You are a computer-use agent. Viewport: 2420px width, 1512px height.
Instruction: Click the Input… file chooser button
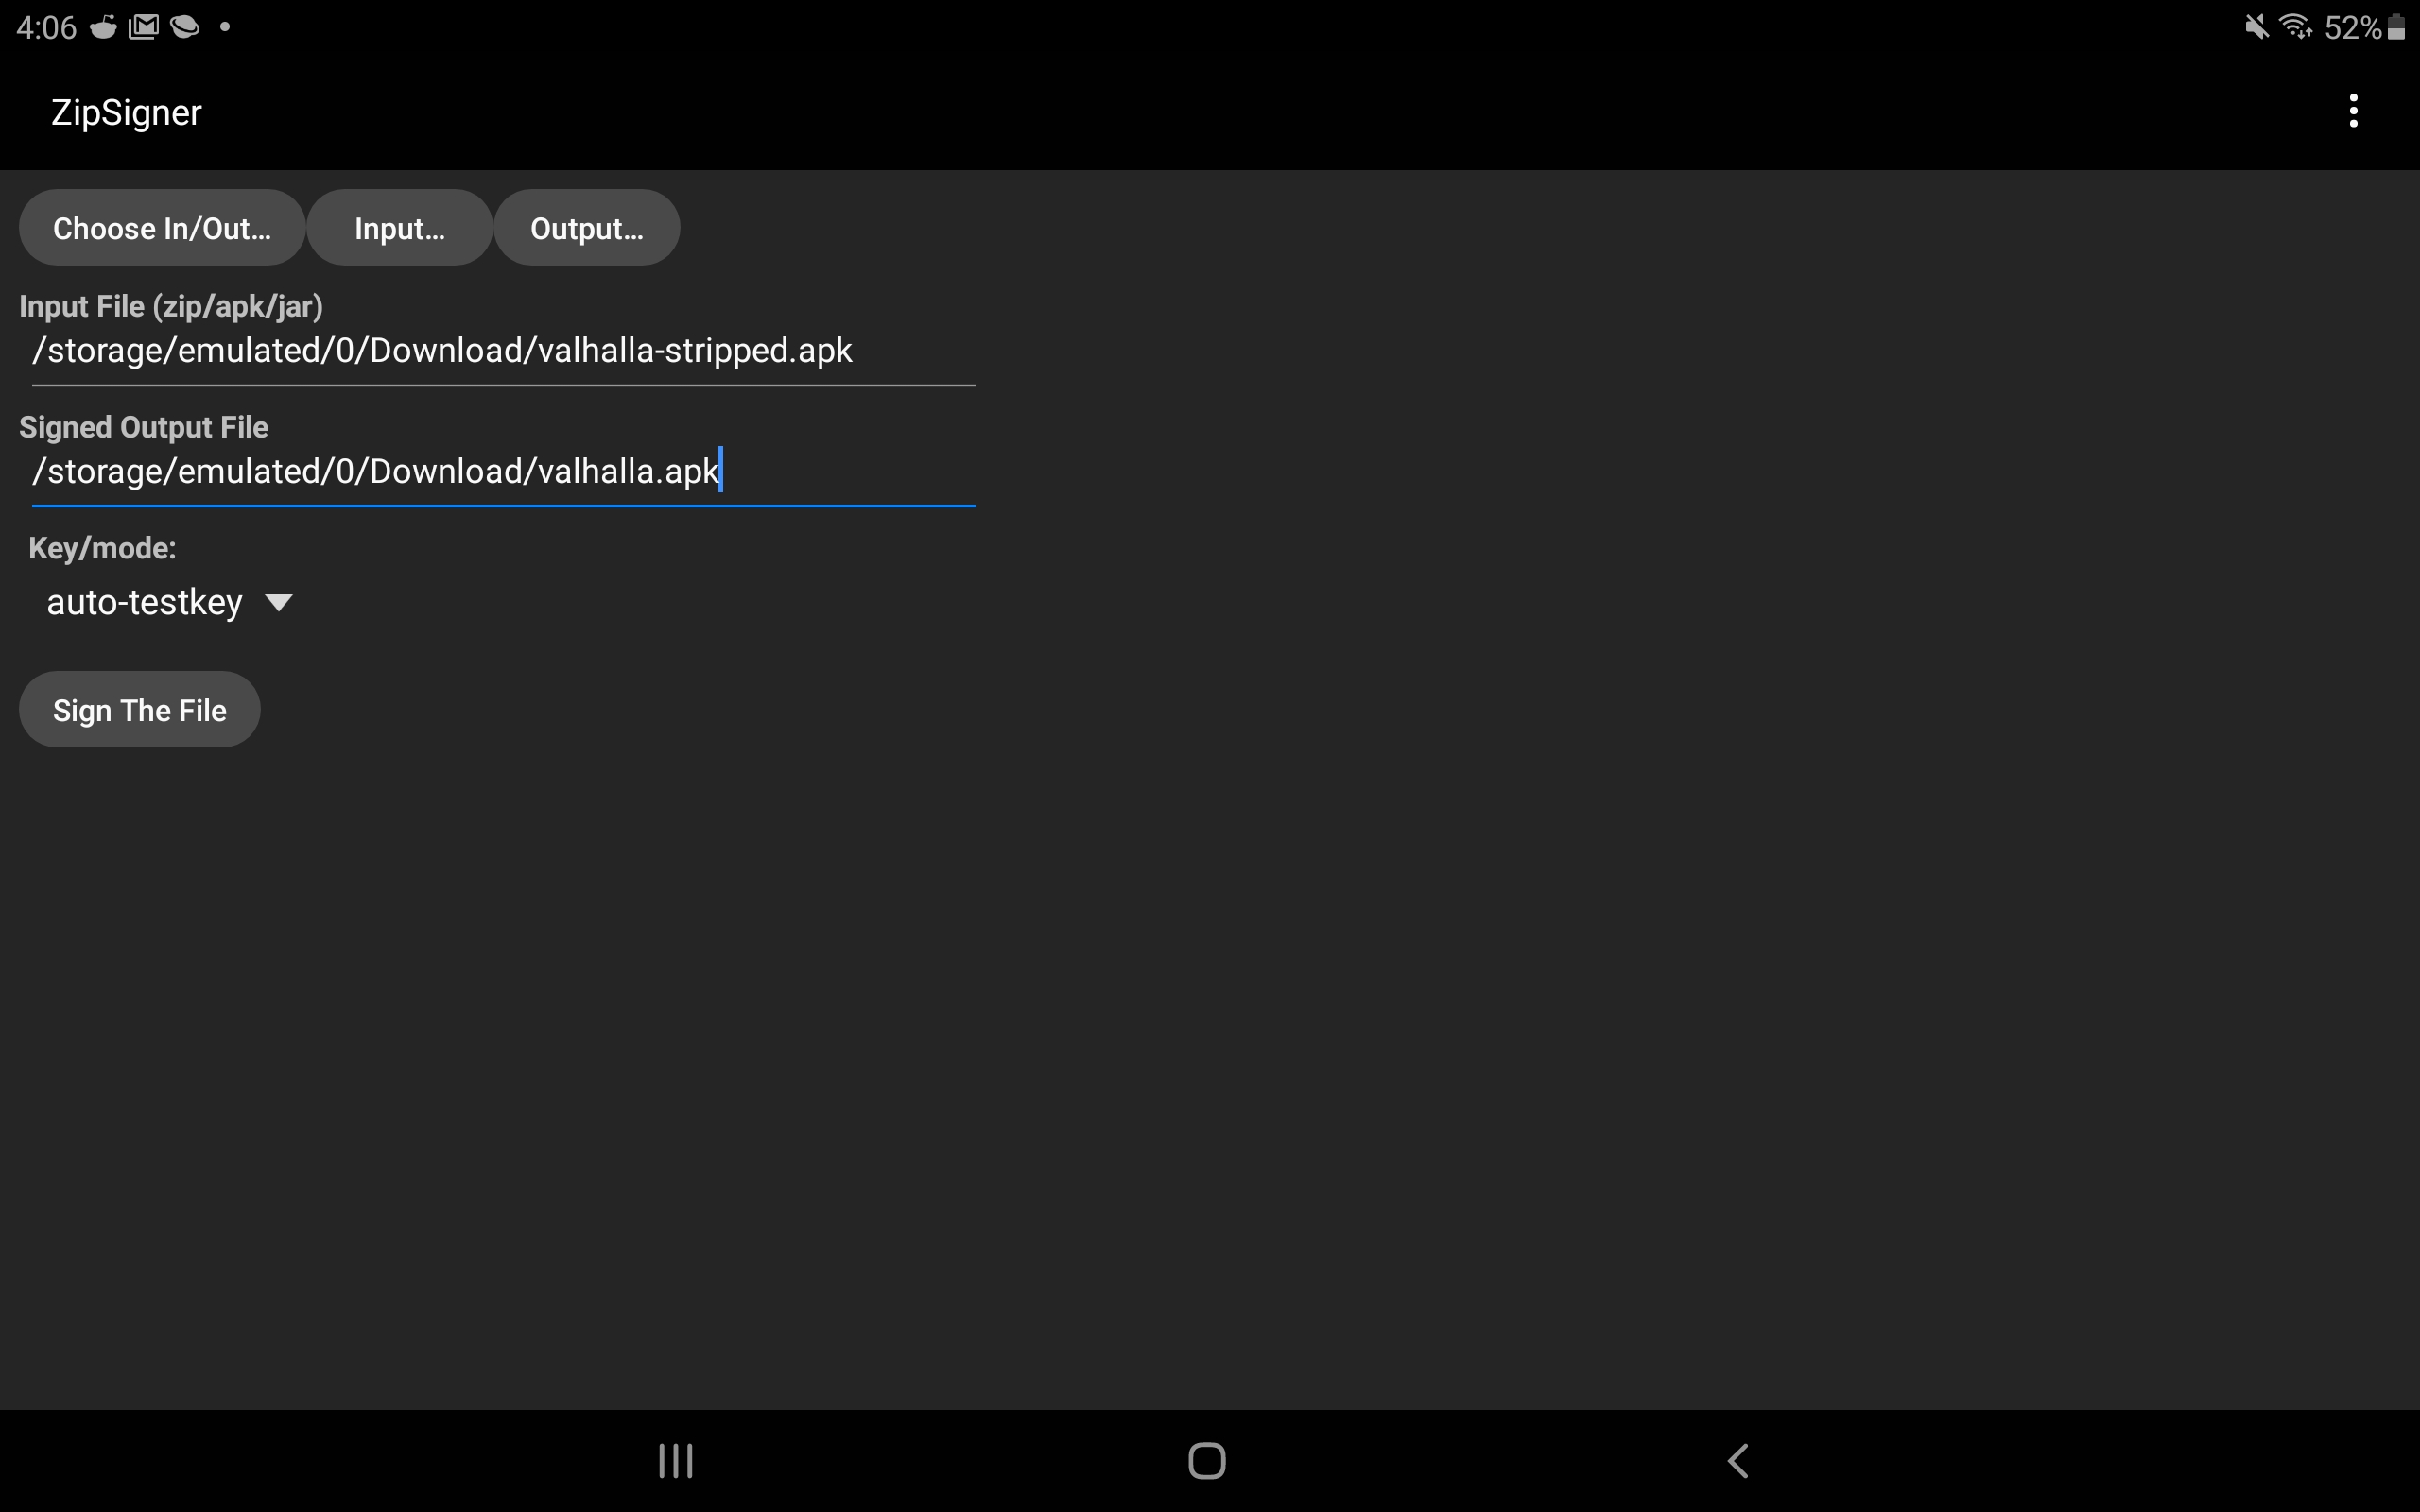click(399, 228)
